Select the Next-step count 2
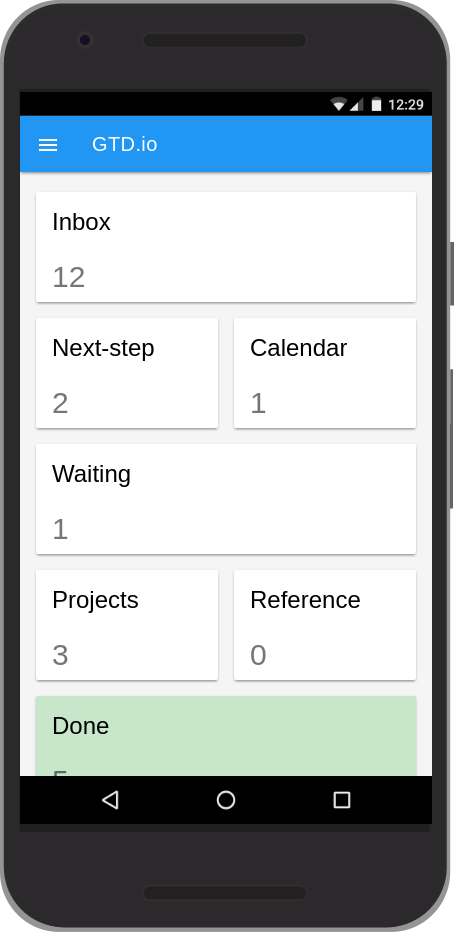 (61, 404)
